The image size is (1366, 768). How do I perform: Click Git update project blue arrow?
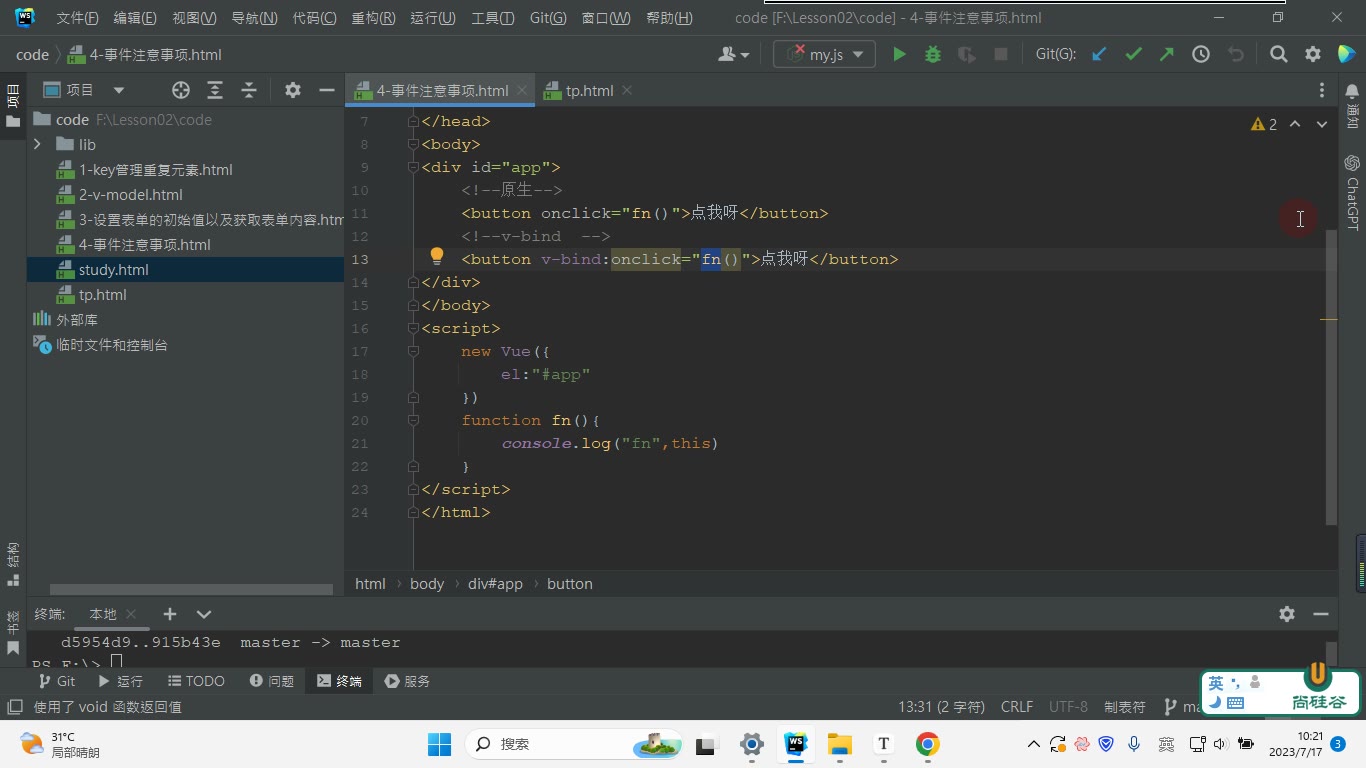tap(1099, 55)
